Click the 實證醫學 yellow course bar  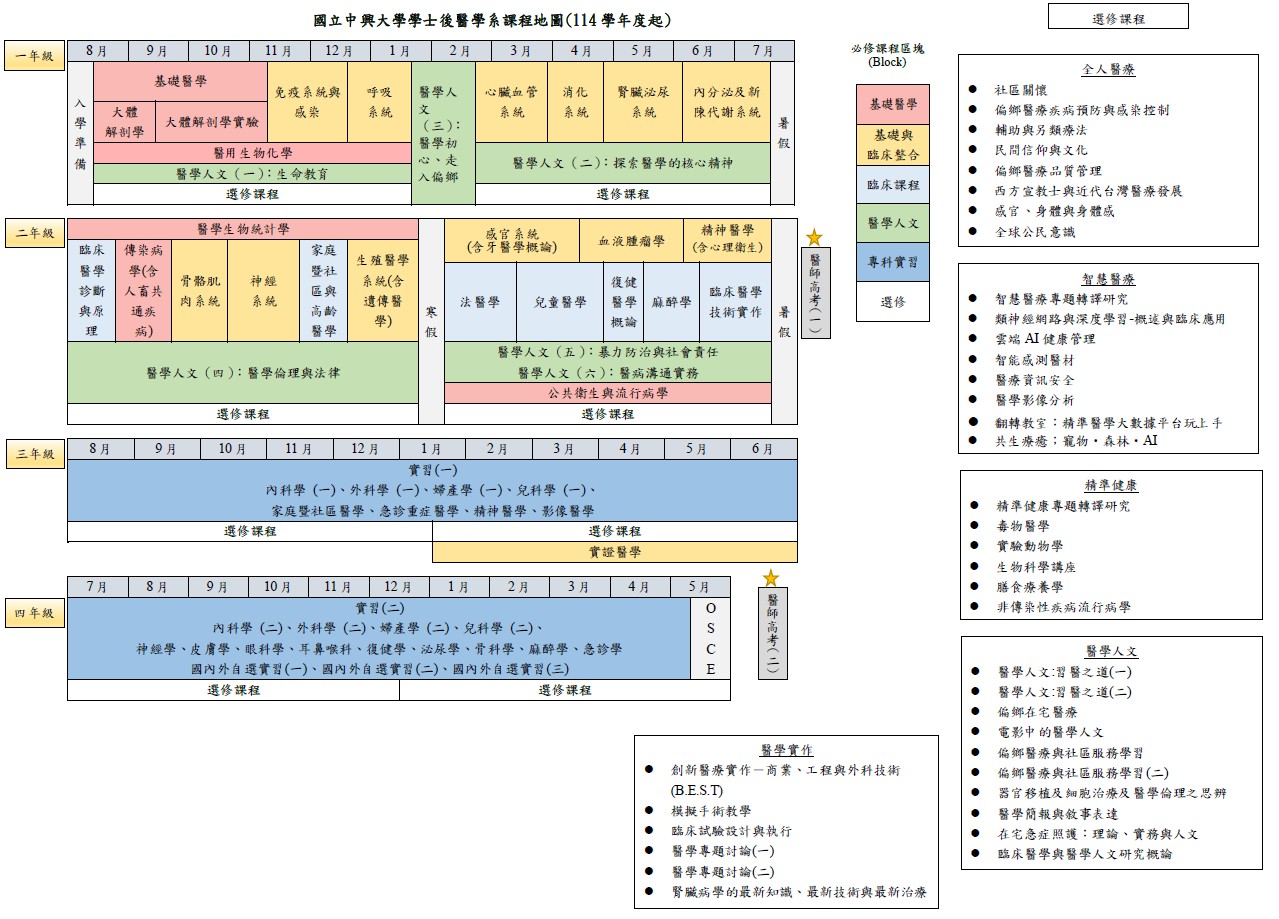(614, 552)
